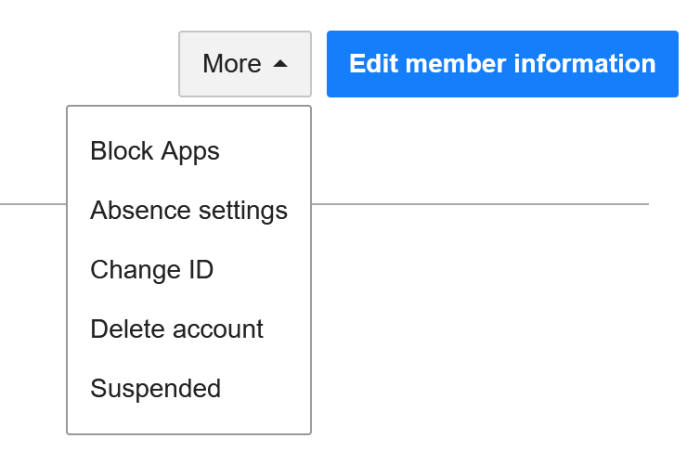Click the Edit member information button
700x464 pixels.
click(x=502, y=64)
